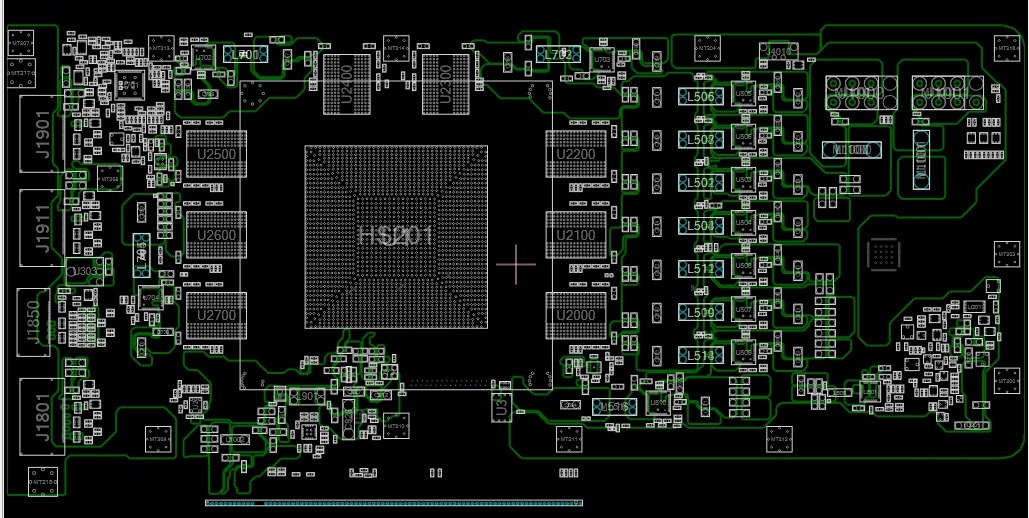Screen dimensions: 1029x518
Task: Select the U501 chip
Action: click(x=870, y=393)
